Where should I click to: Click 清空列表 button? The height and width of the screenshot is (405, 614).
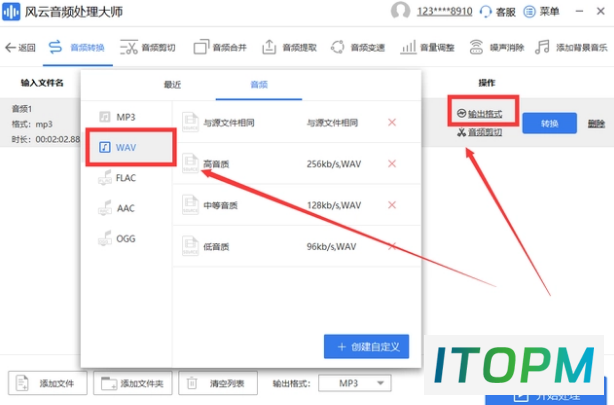[x=218, y=383]
